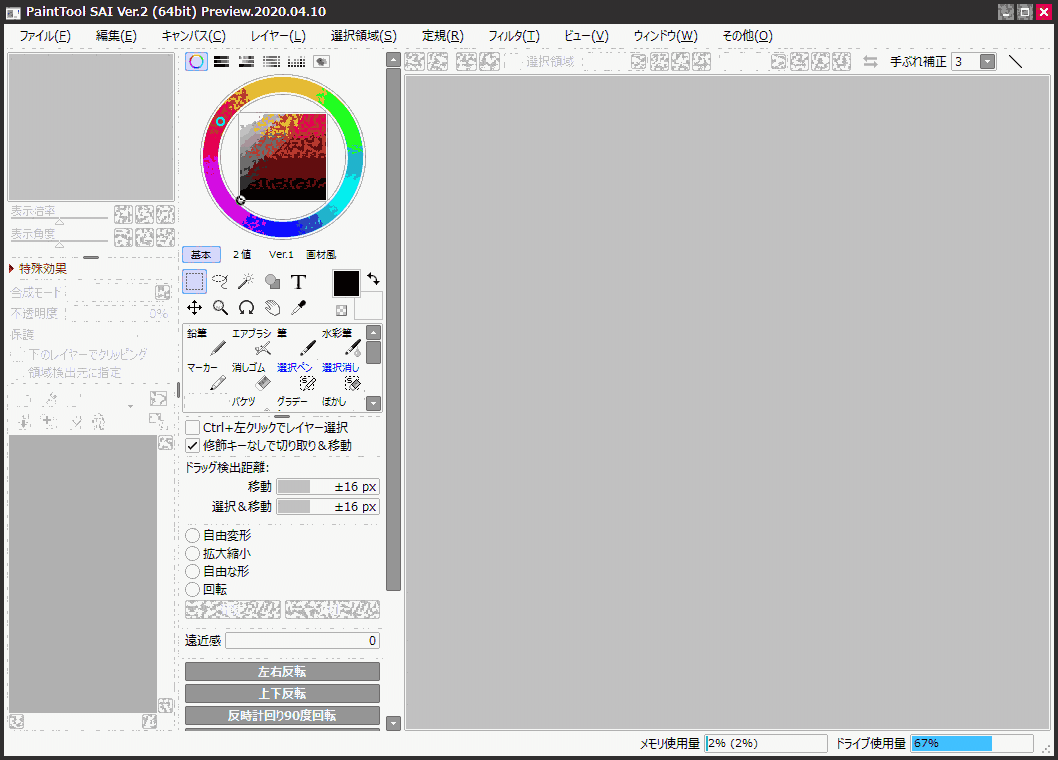Switch to the 2値 brush tab
1058x760 pixels.
tap(241, 254)
